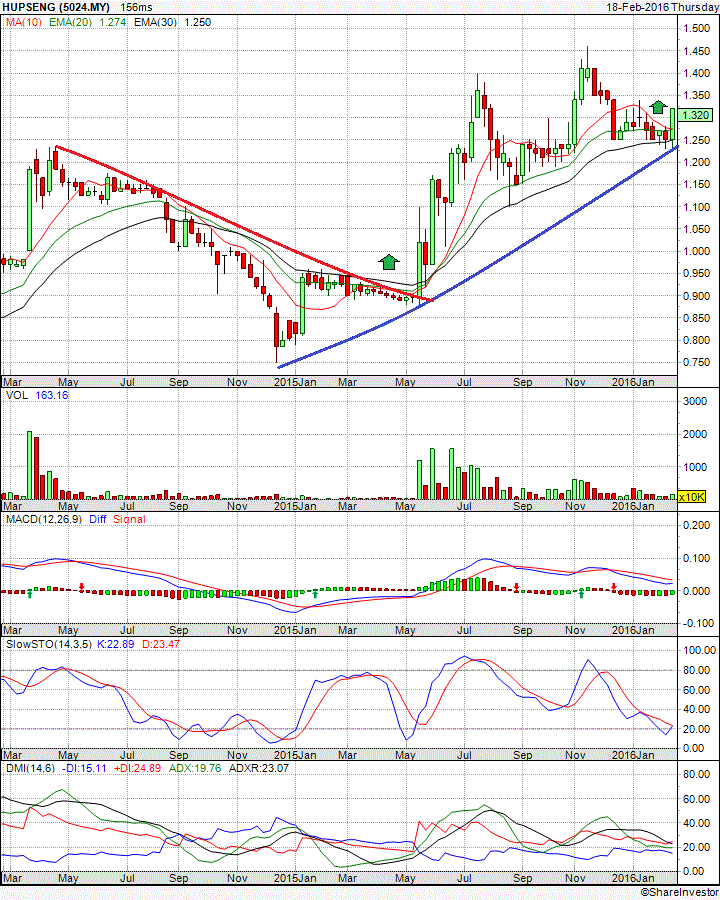Click the -DI:15.11 value
The height and width of the screenshot is (900, 720).
point(84,768)
